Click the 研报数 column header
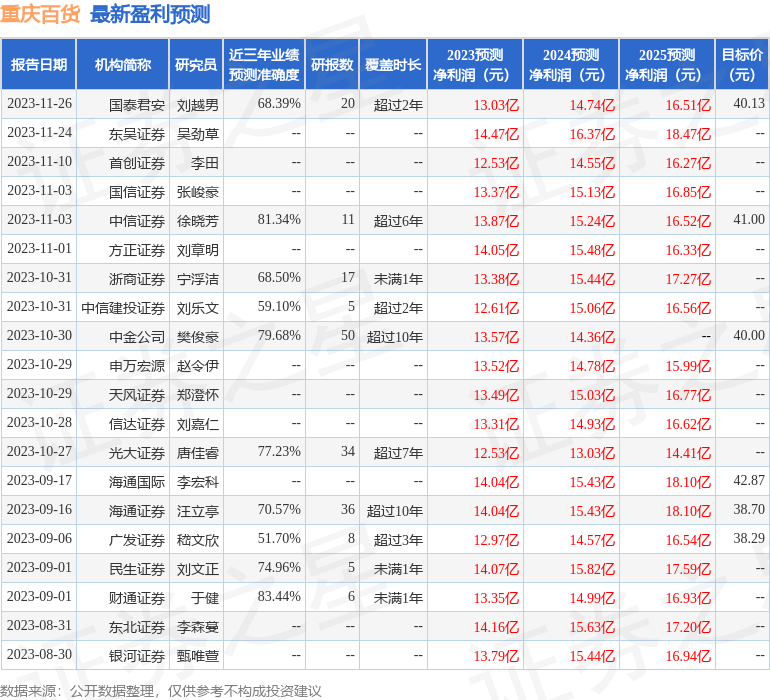 (x=332, y=64)
